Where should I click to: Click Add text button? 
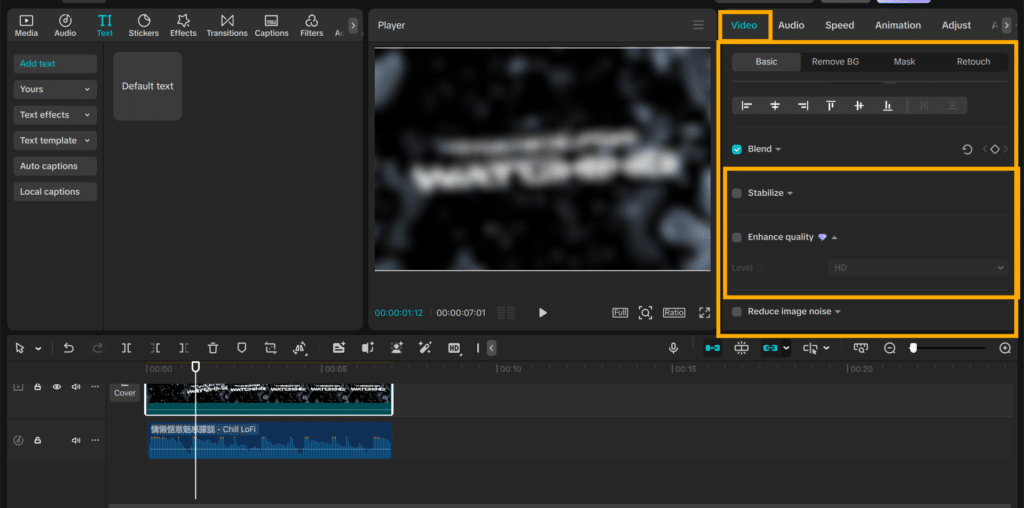(x=55, y=64)
